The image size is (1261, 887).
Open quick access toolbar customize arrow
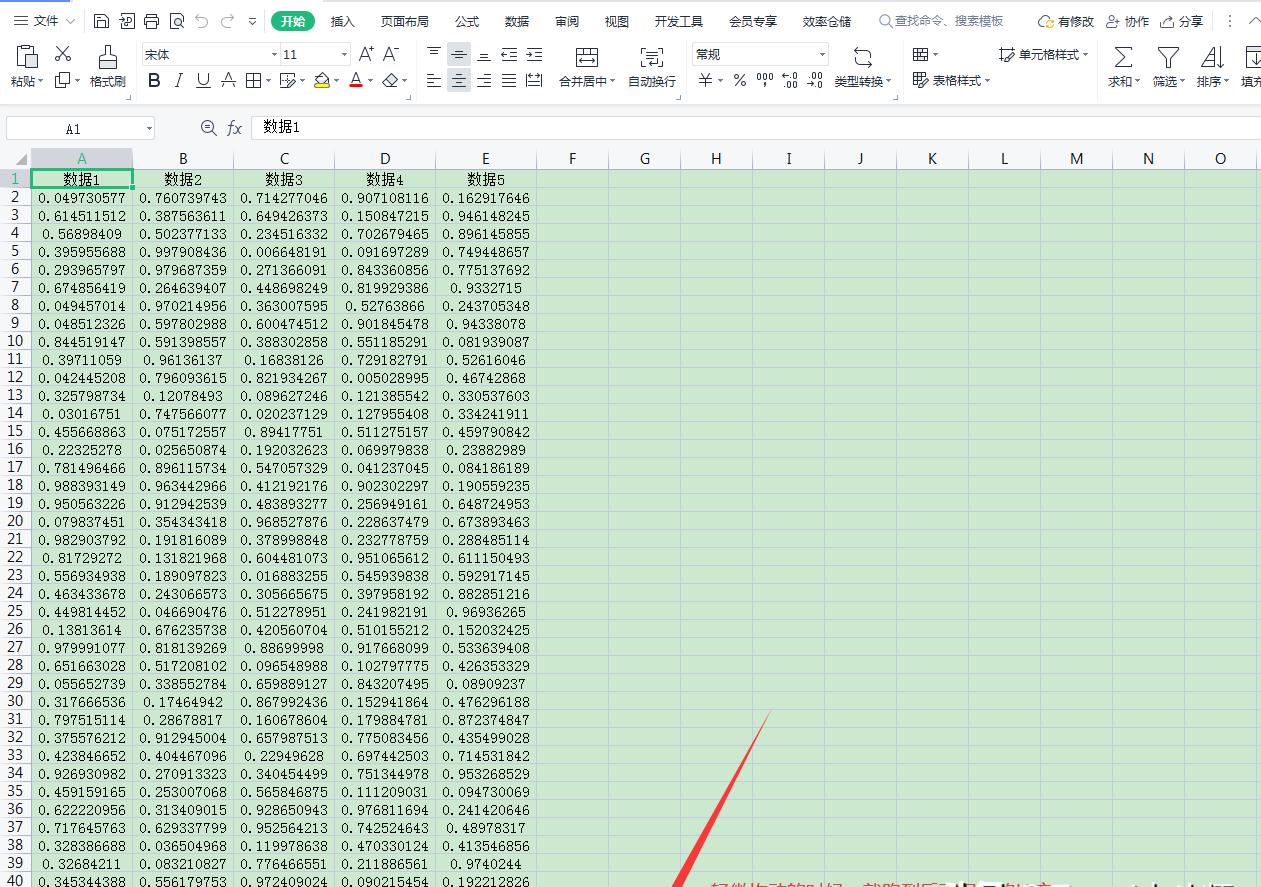point(251,21)
